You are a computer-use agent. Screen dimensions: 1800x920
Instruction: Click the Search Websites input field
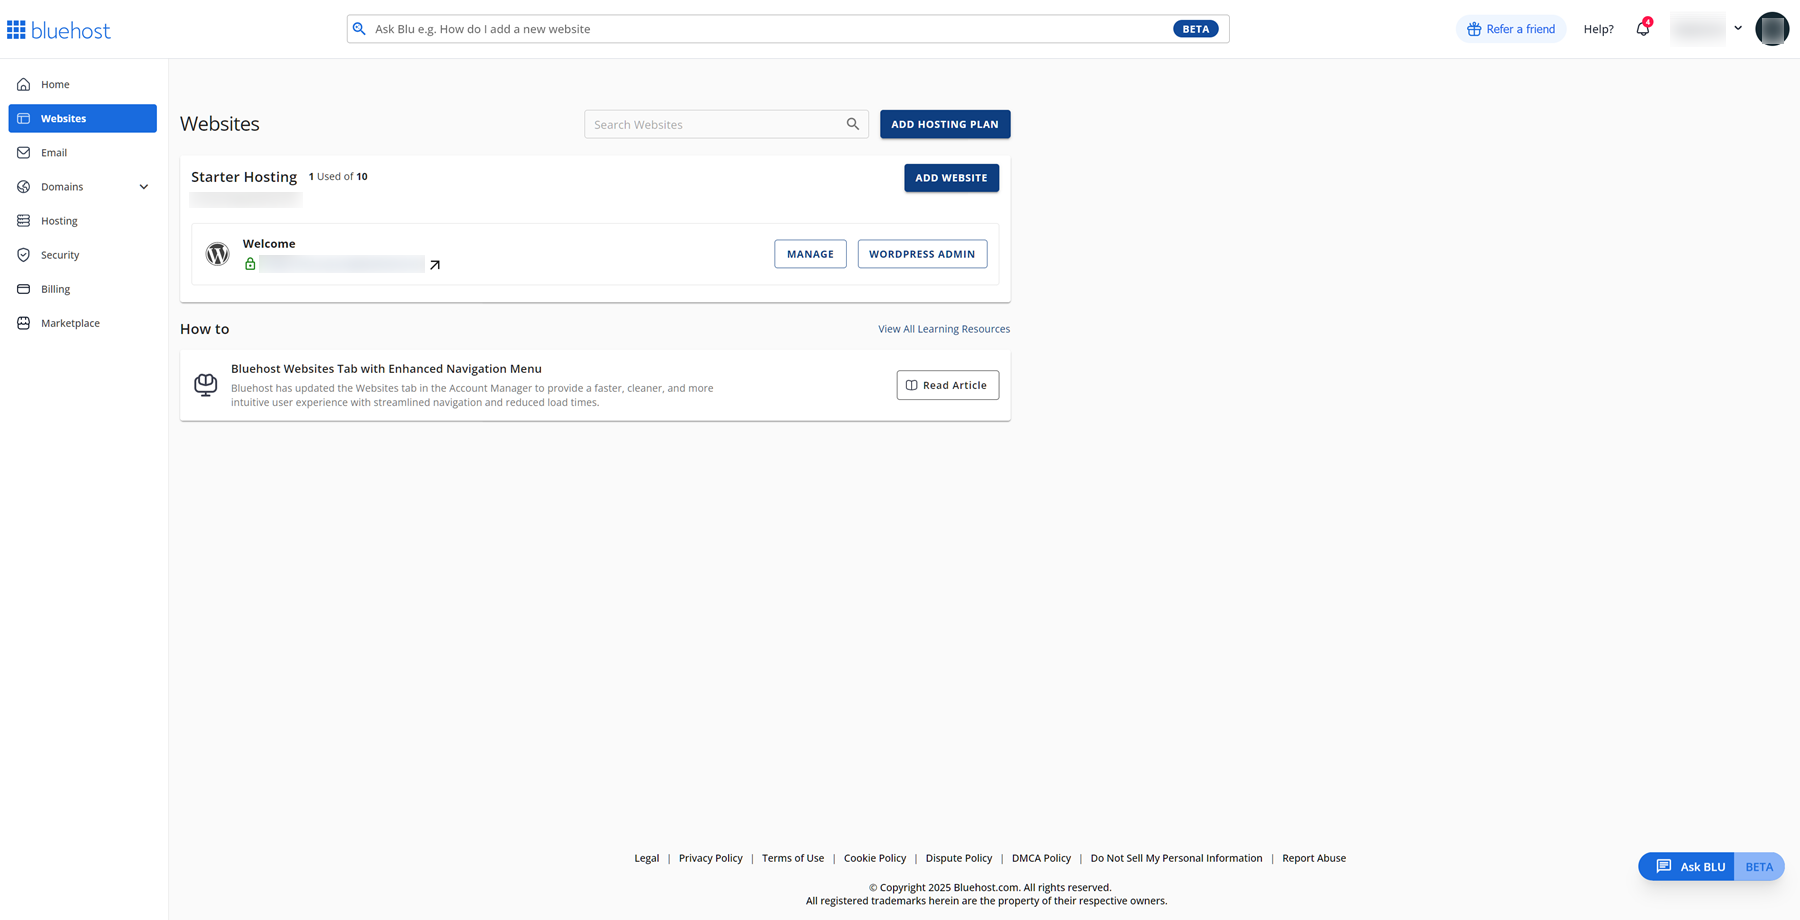[x=726, y=124]
